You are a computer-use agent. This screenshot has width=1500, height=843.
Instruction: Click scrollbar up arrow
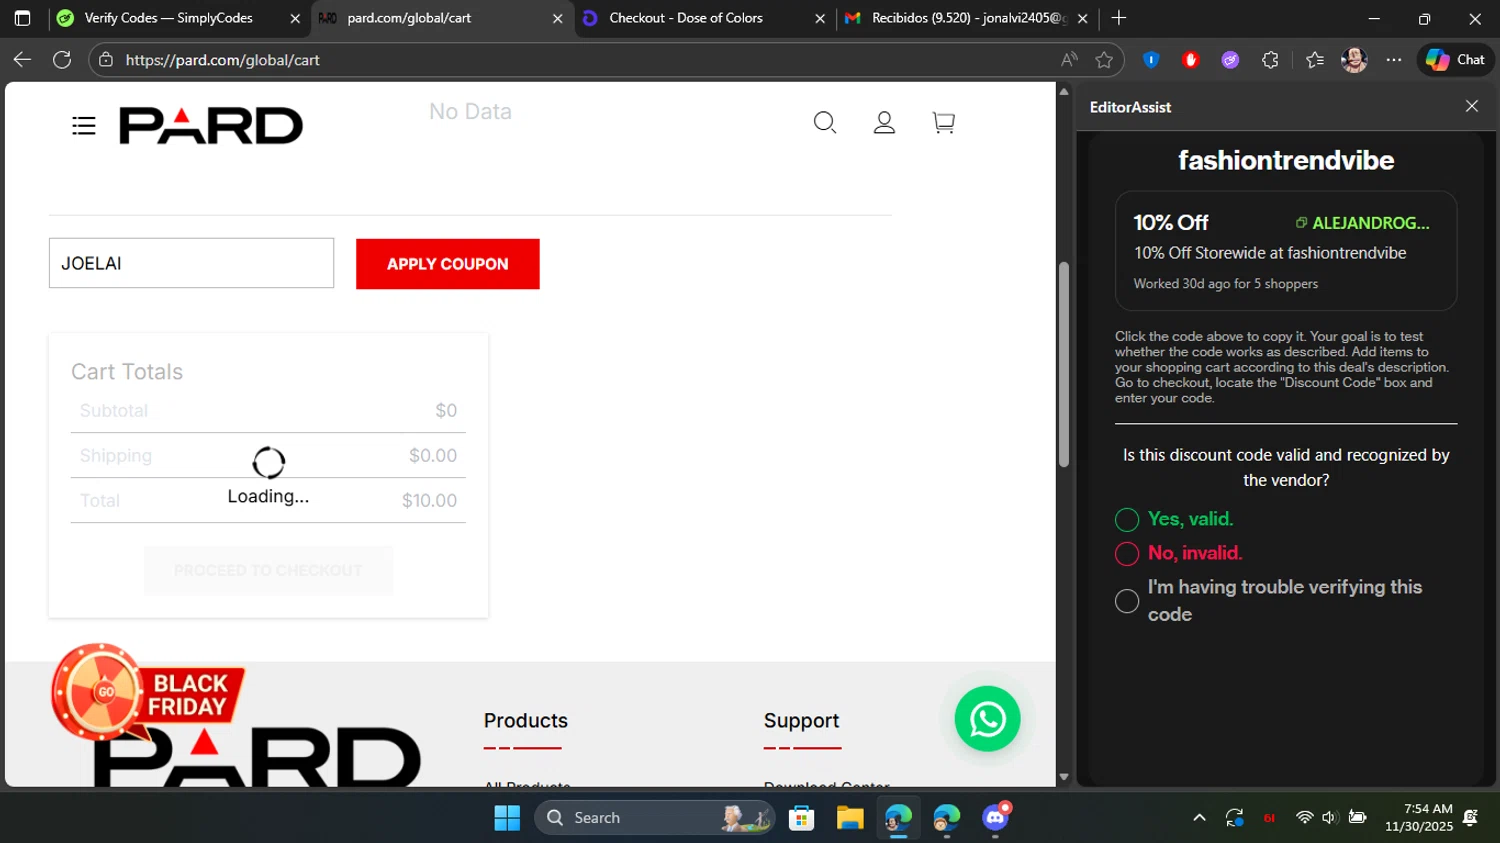[1064, 91]
